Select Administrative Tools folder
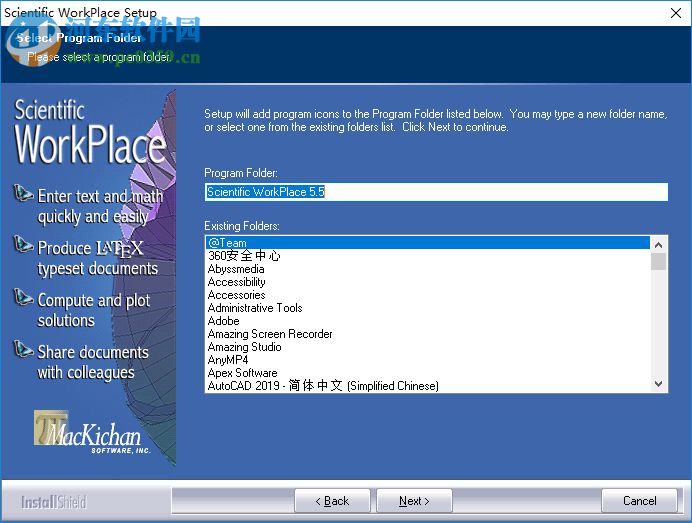The height and width of the screenshot is (523, 692). (x=427, y=308)
